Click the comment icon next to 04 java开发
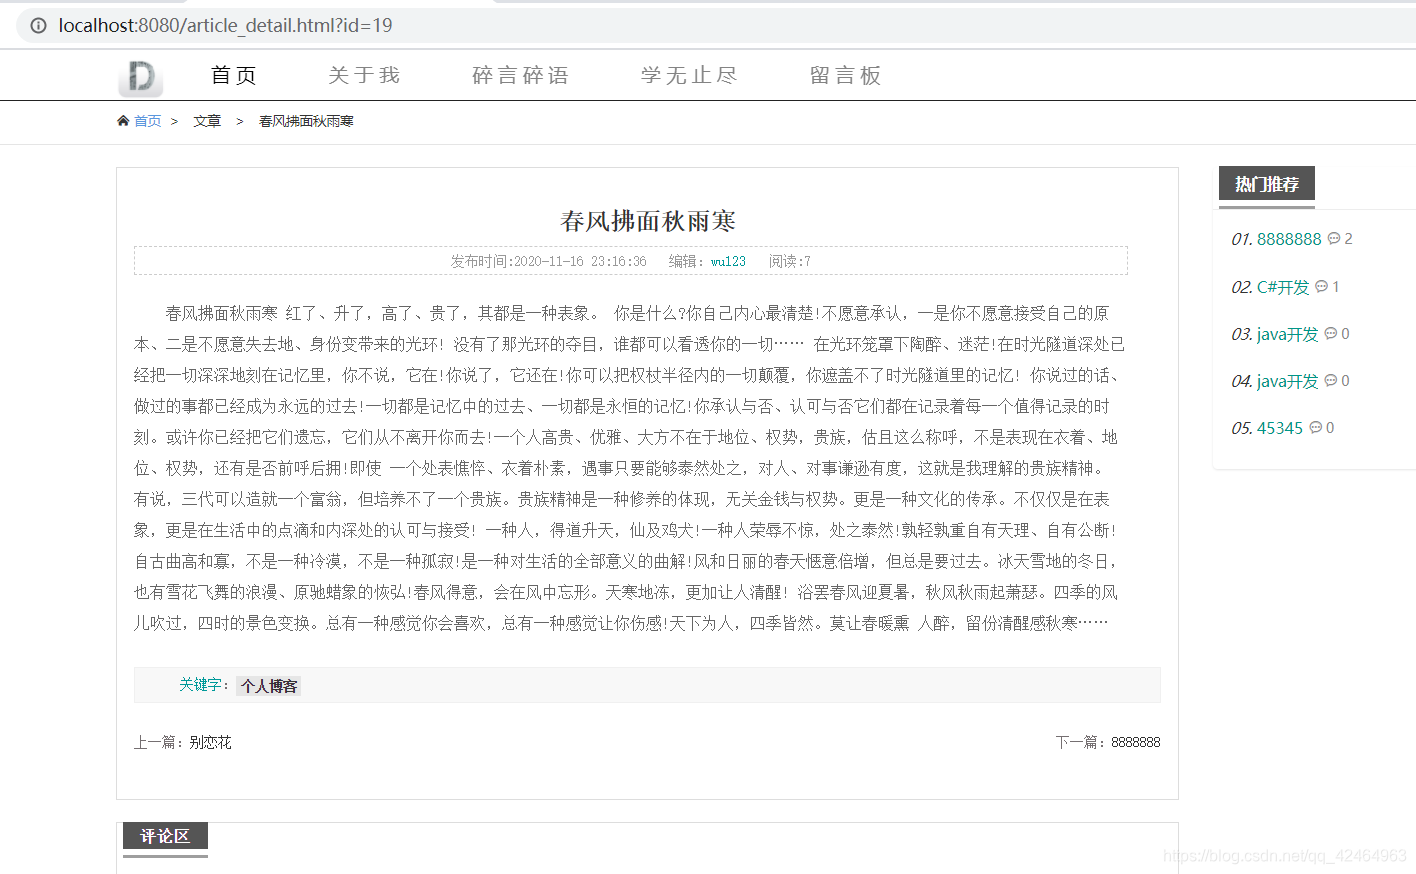Viewport: 1416px width, 874px height. coord(1331,380)
